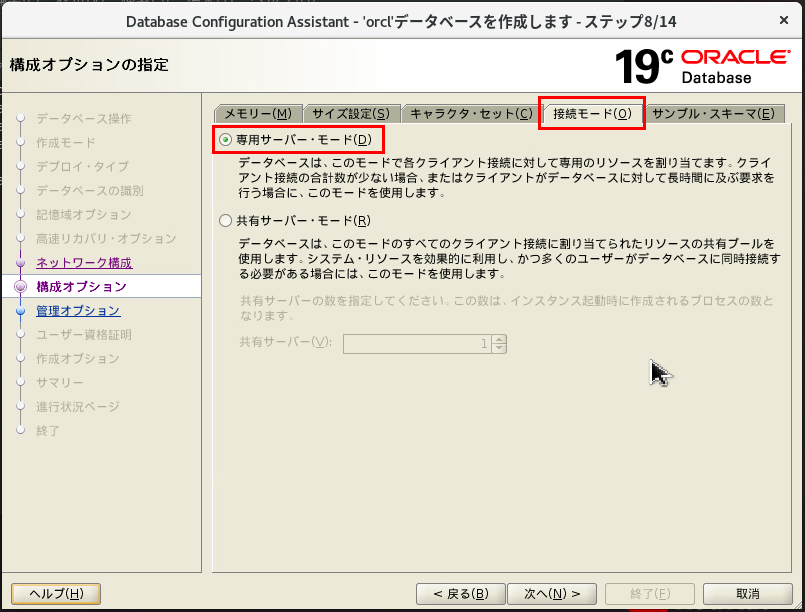
Task: Click the データベース操作 step label
Action: (84, 119)
